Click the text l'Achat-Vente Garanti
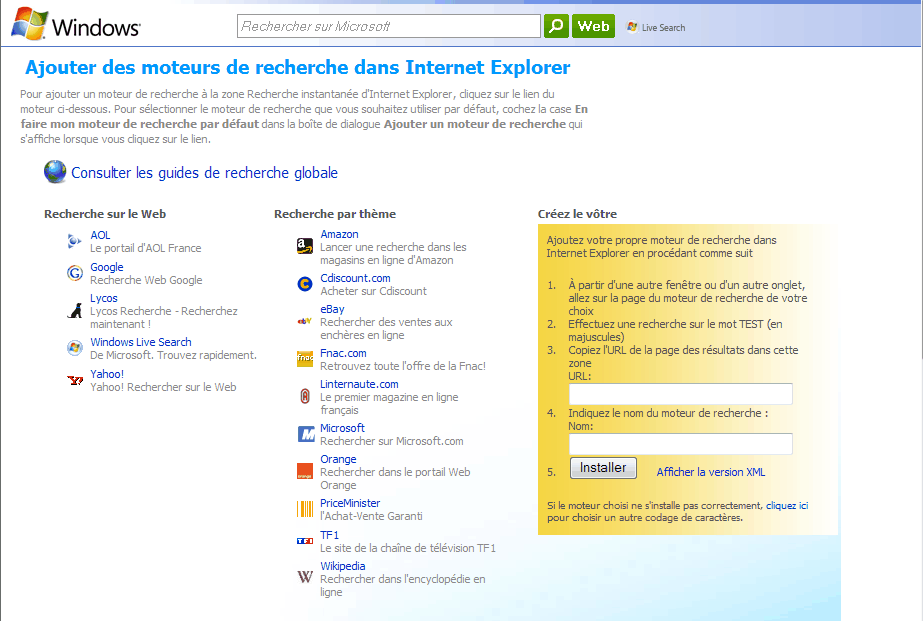 (371, 516)
